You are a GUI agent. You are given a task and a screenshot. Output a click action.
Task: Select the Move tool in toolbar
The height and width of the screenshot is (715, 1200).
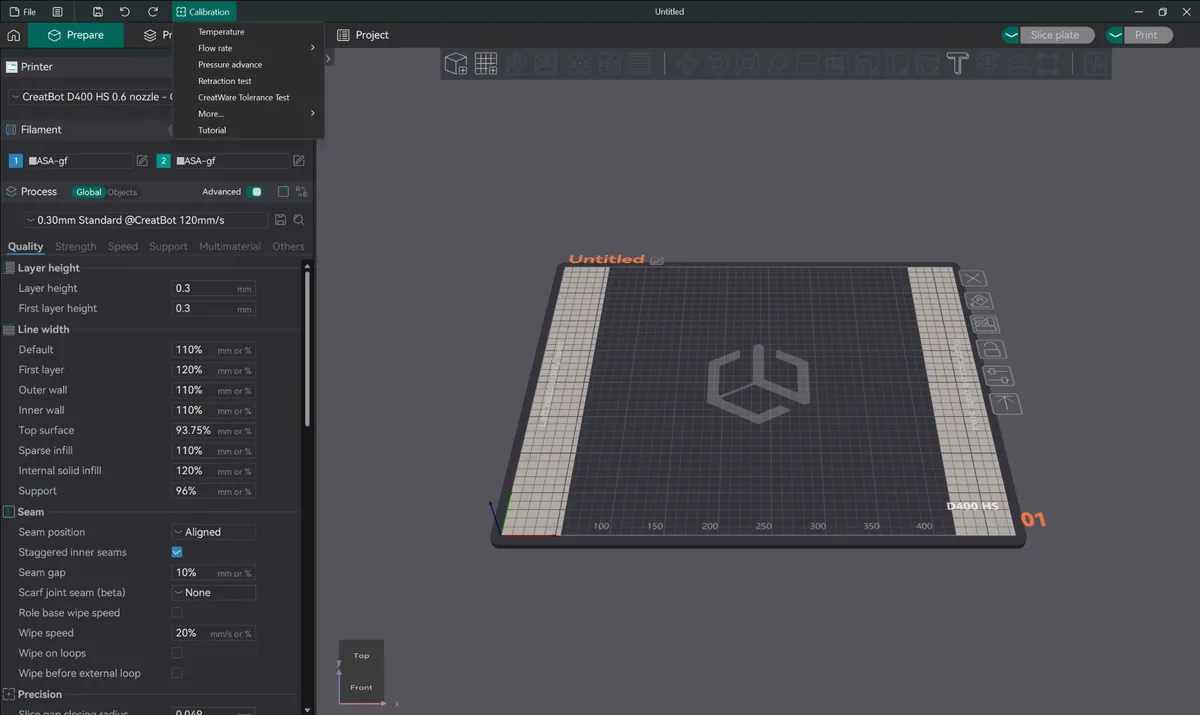click(687, 64)
